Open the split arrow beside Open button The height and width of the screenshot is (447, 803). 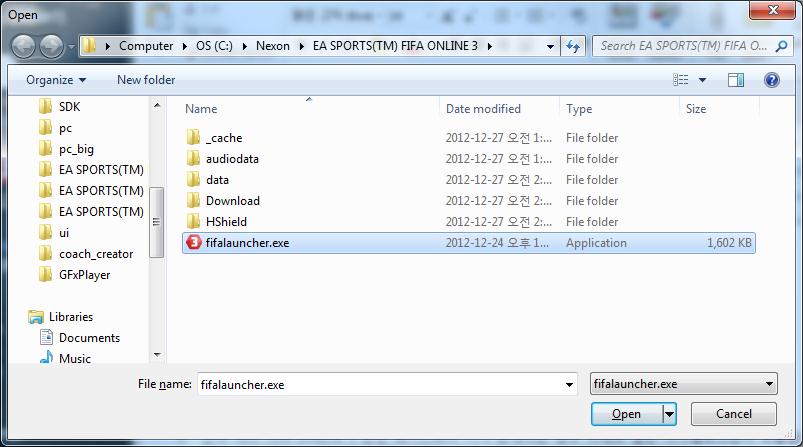[669, 414]
